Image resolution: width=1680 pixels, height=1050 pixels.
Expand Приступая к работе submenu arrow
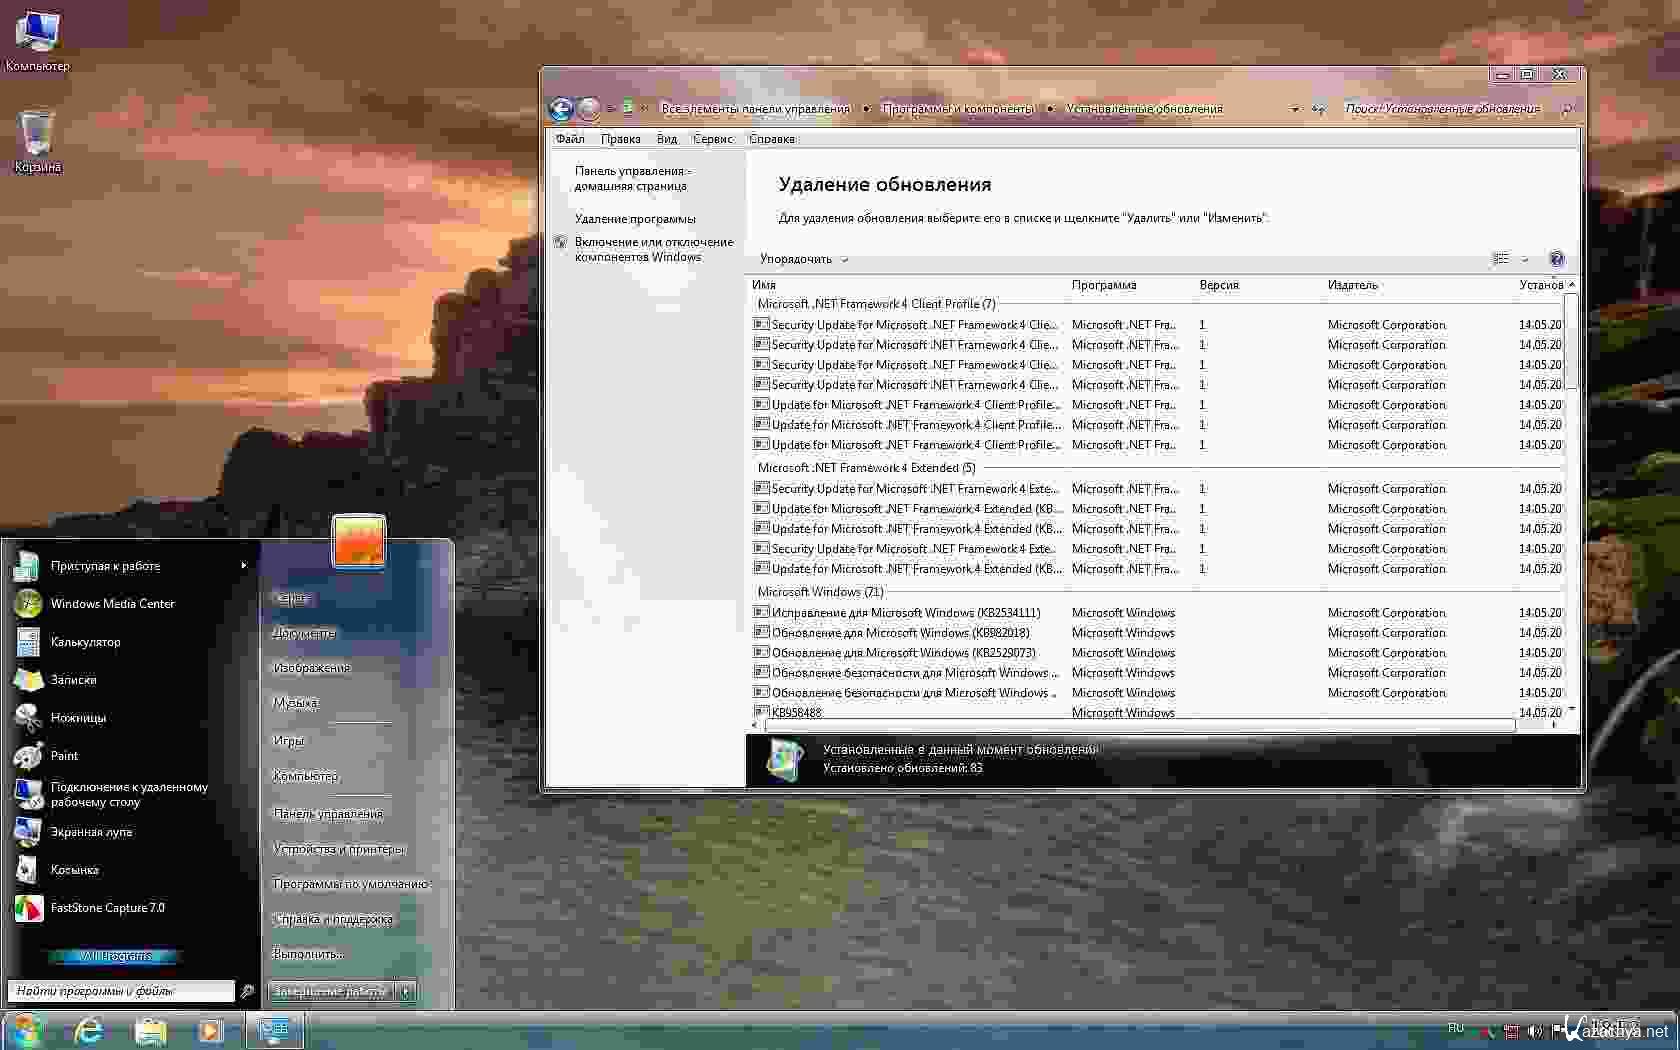(x=244, y=566)
